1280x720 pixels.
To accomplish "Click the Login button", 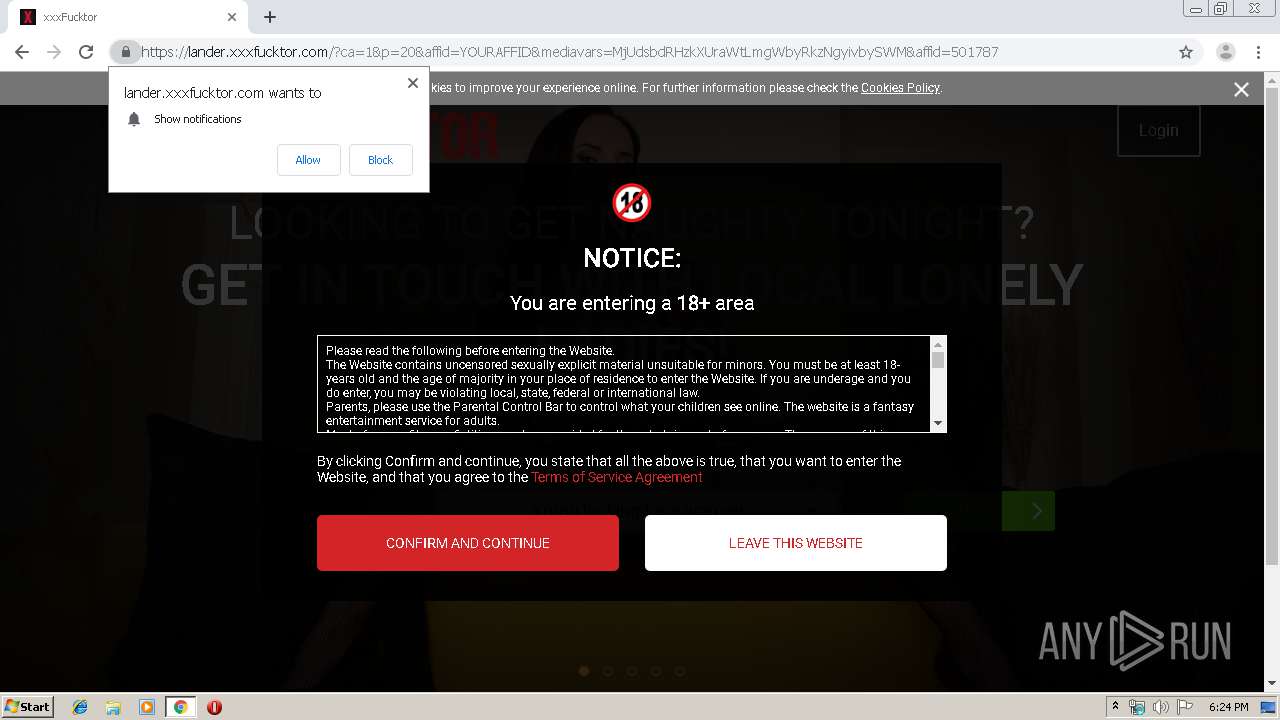I will 1158,130.
